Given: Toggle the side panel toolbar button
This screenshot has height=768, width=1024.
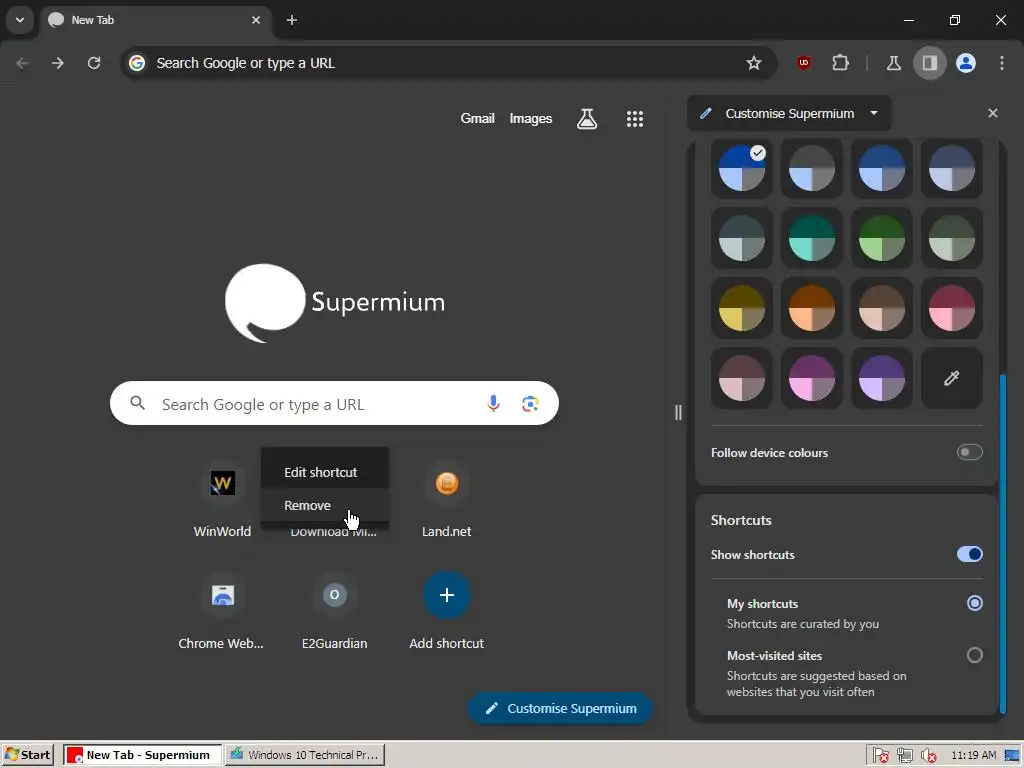Looking at the screenshot, I should point(929,63).
